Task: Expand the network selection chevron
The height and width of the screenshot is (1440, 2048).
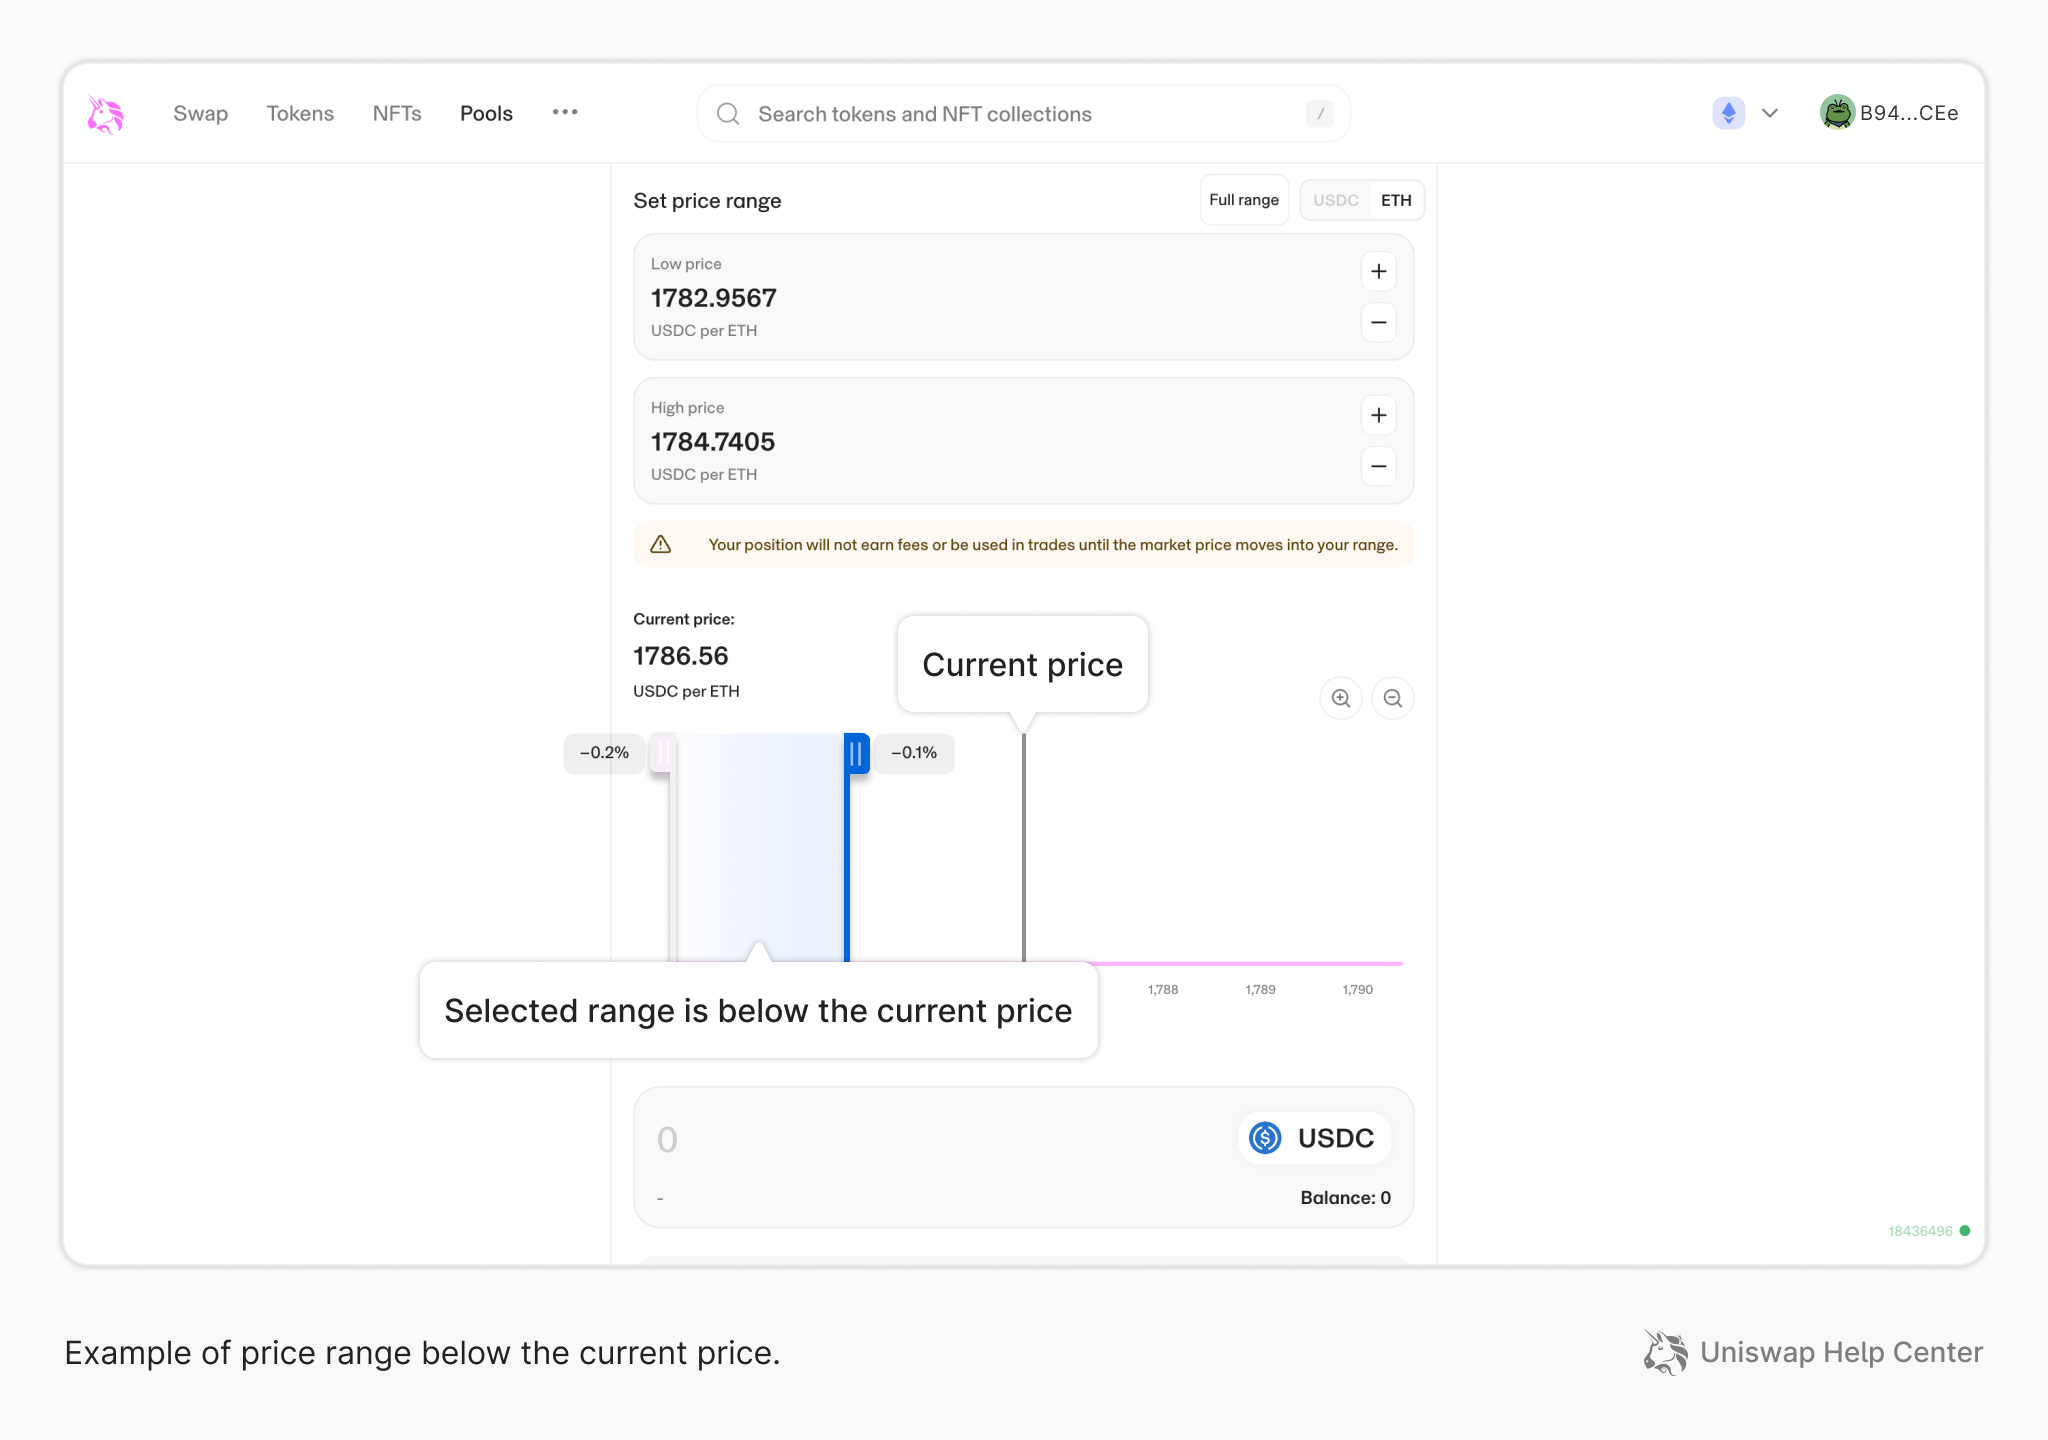Action: pyautogui.click(x=1770, y=113)
